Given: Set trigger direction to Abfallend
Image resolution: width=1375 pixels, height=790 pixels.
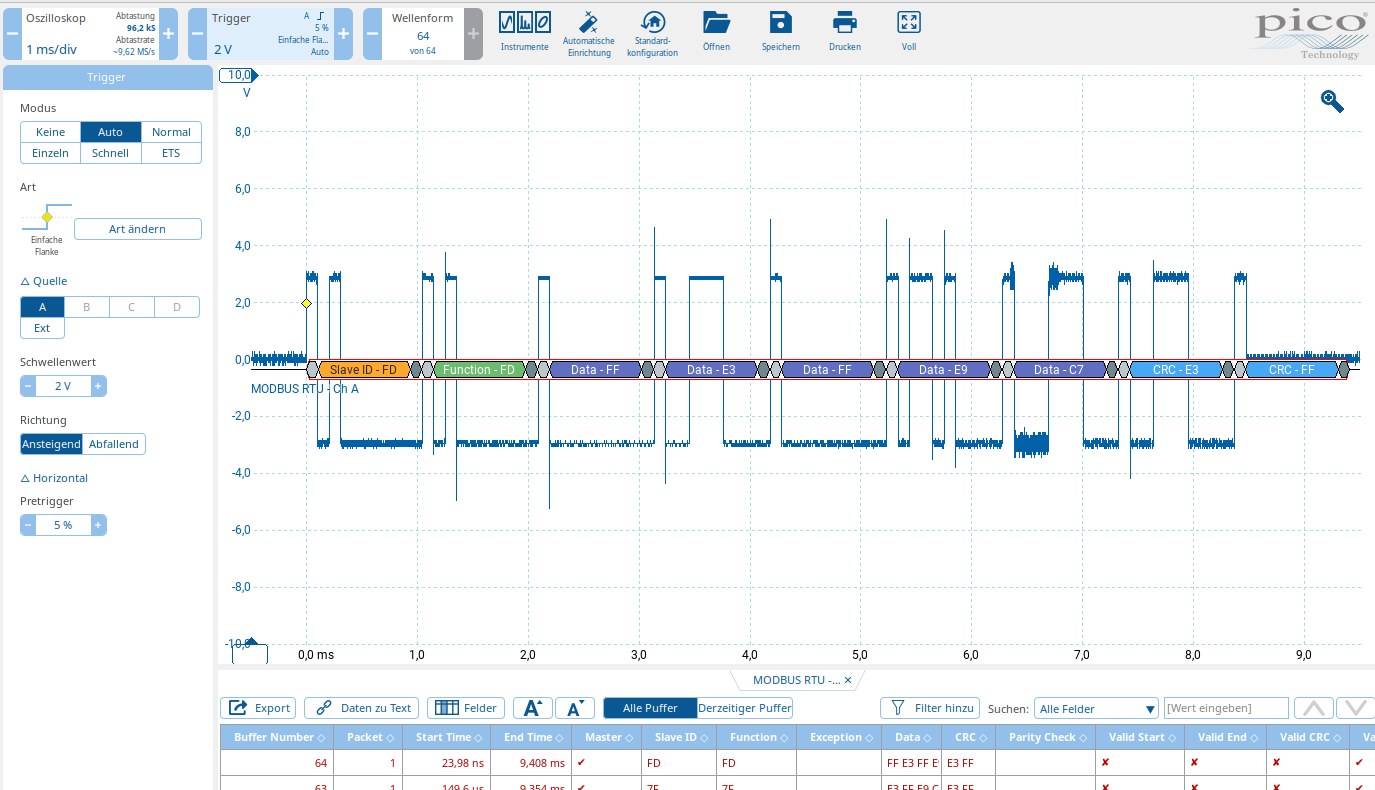Looking at the screenshot, I should coord(115,444).
